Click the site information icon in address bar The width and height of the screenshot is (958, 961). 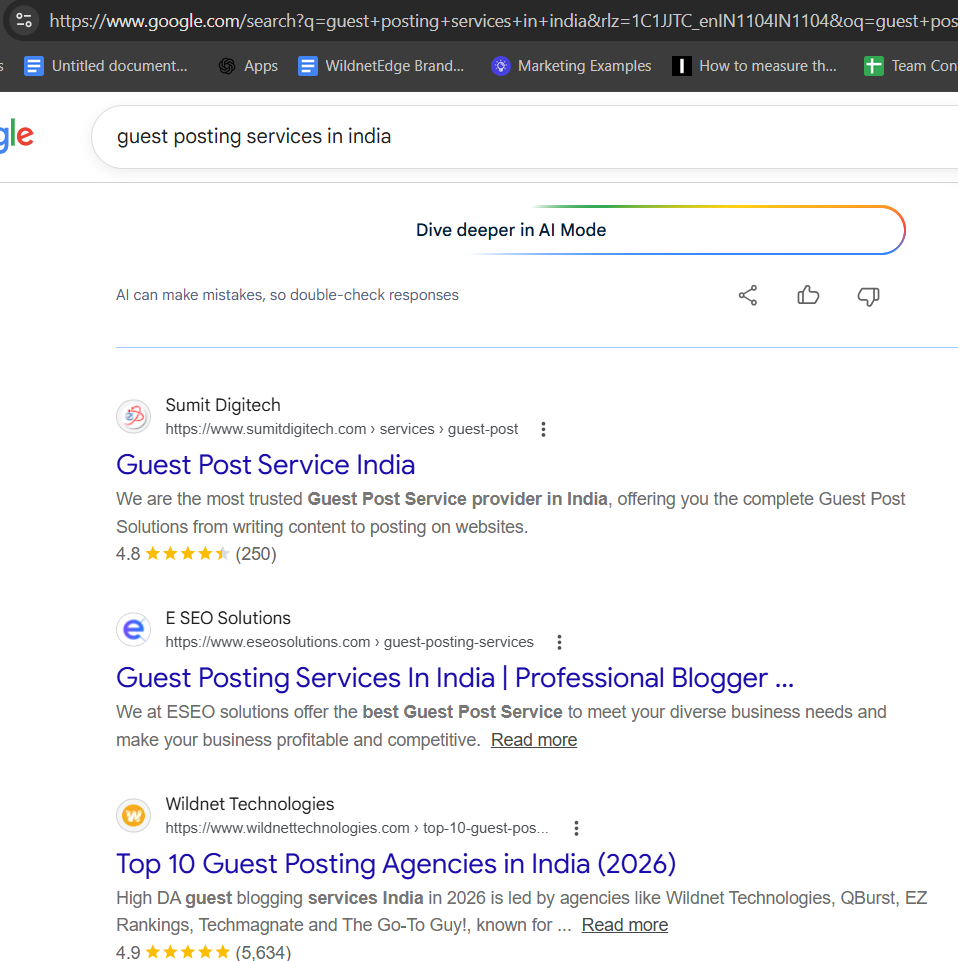tap(24, 20)
